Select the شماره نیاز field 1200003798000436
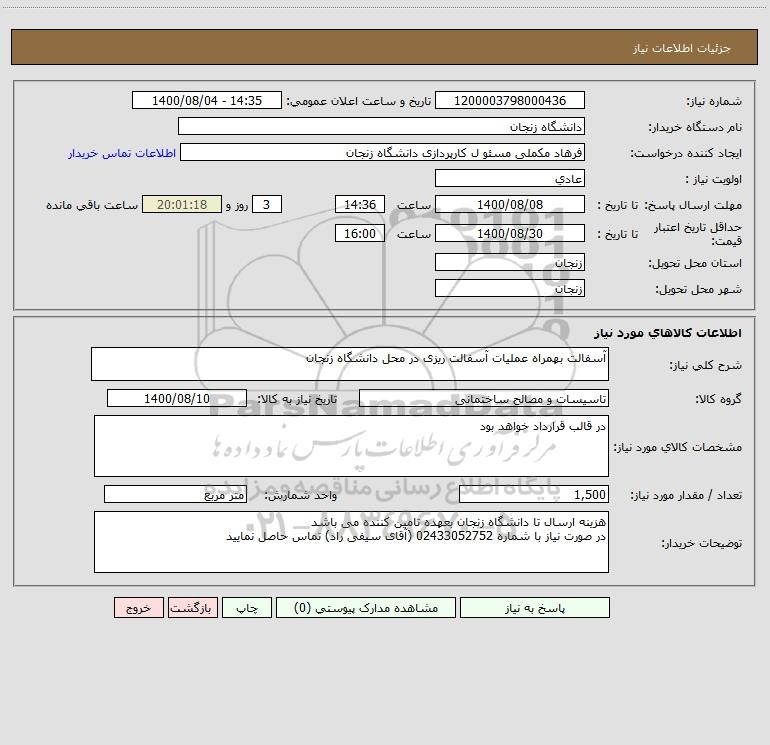 [x=510, y=100]
